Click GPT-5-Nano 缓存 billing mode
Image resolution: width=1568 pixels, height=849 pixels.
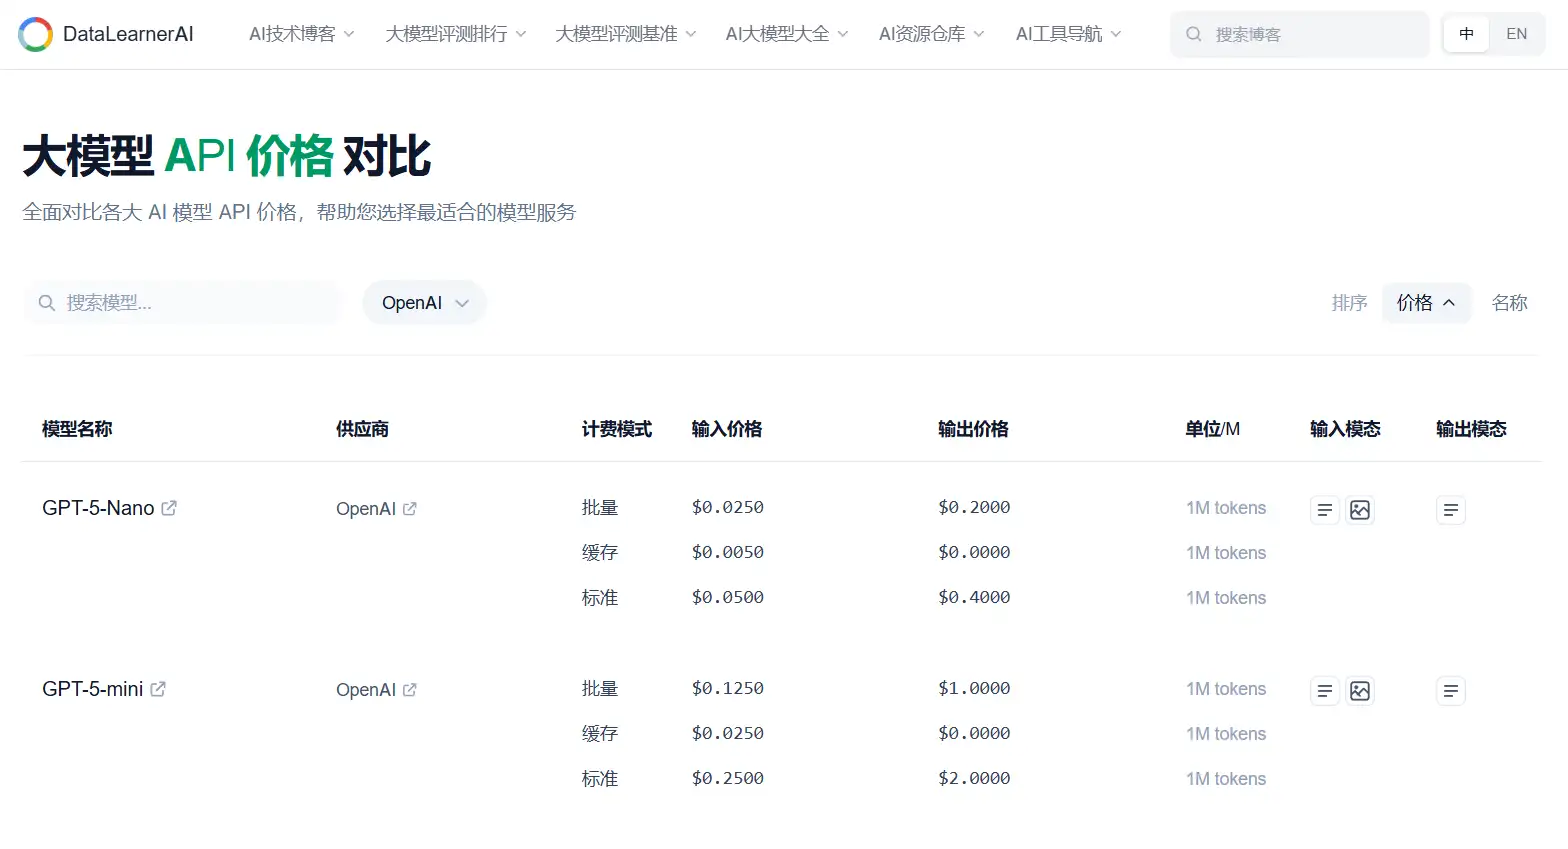point(600,553)
